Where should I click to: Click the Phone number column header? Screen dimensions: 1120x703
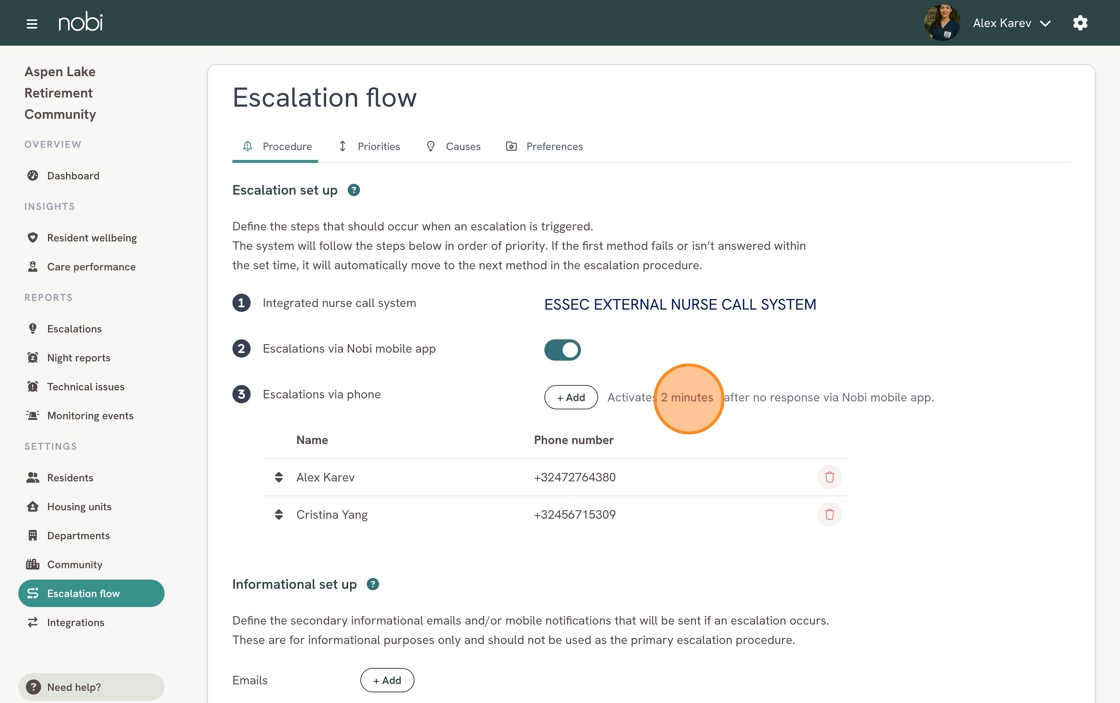pos(574,440)
